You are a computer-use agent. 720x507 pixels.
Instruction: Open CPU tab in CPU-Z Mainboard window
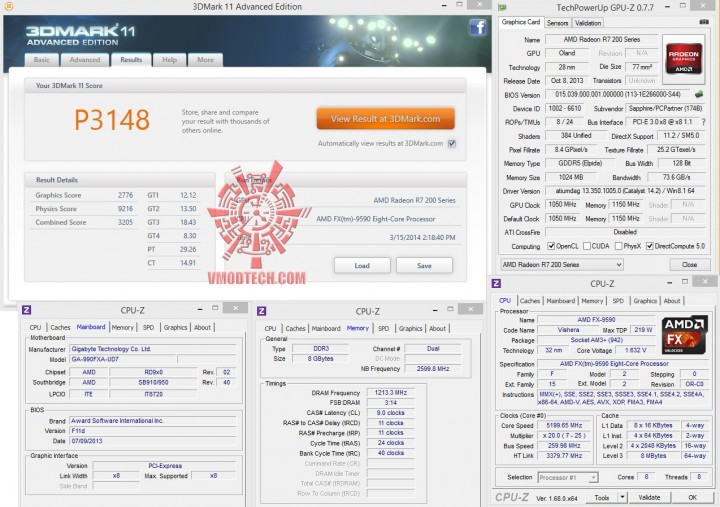point(35,327)
